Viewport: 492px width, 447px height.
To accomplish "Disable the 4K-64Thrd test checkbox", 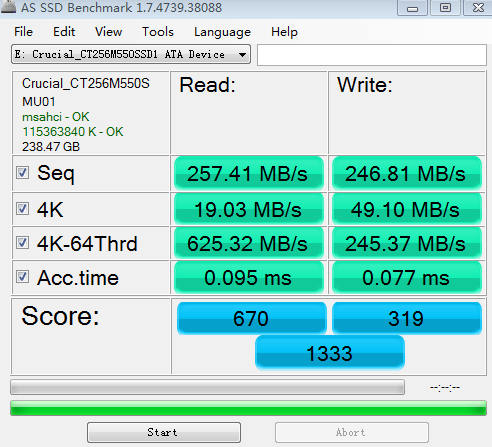I will [22, 243].
